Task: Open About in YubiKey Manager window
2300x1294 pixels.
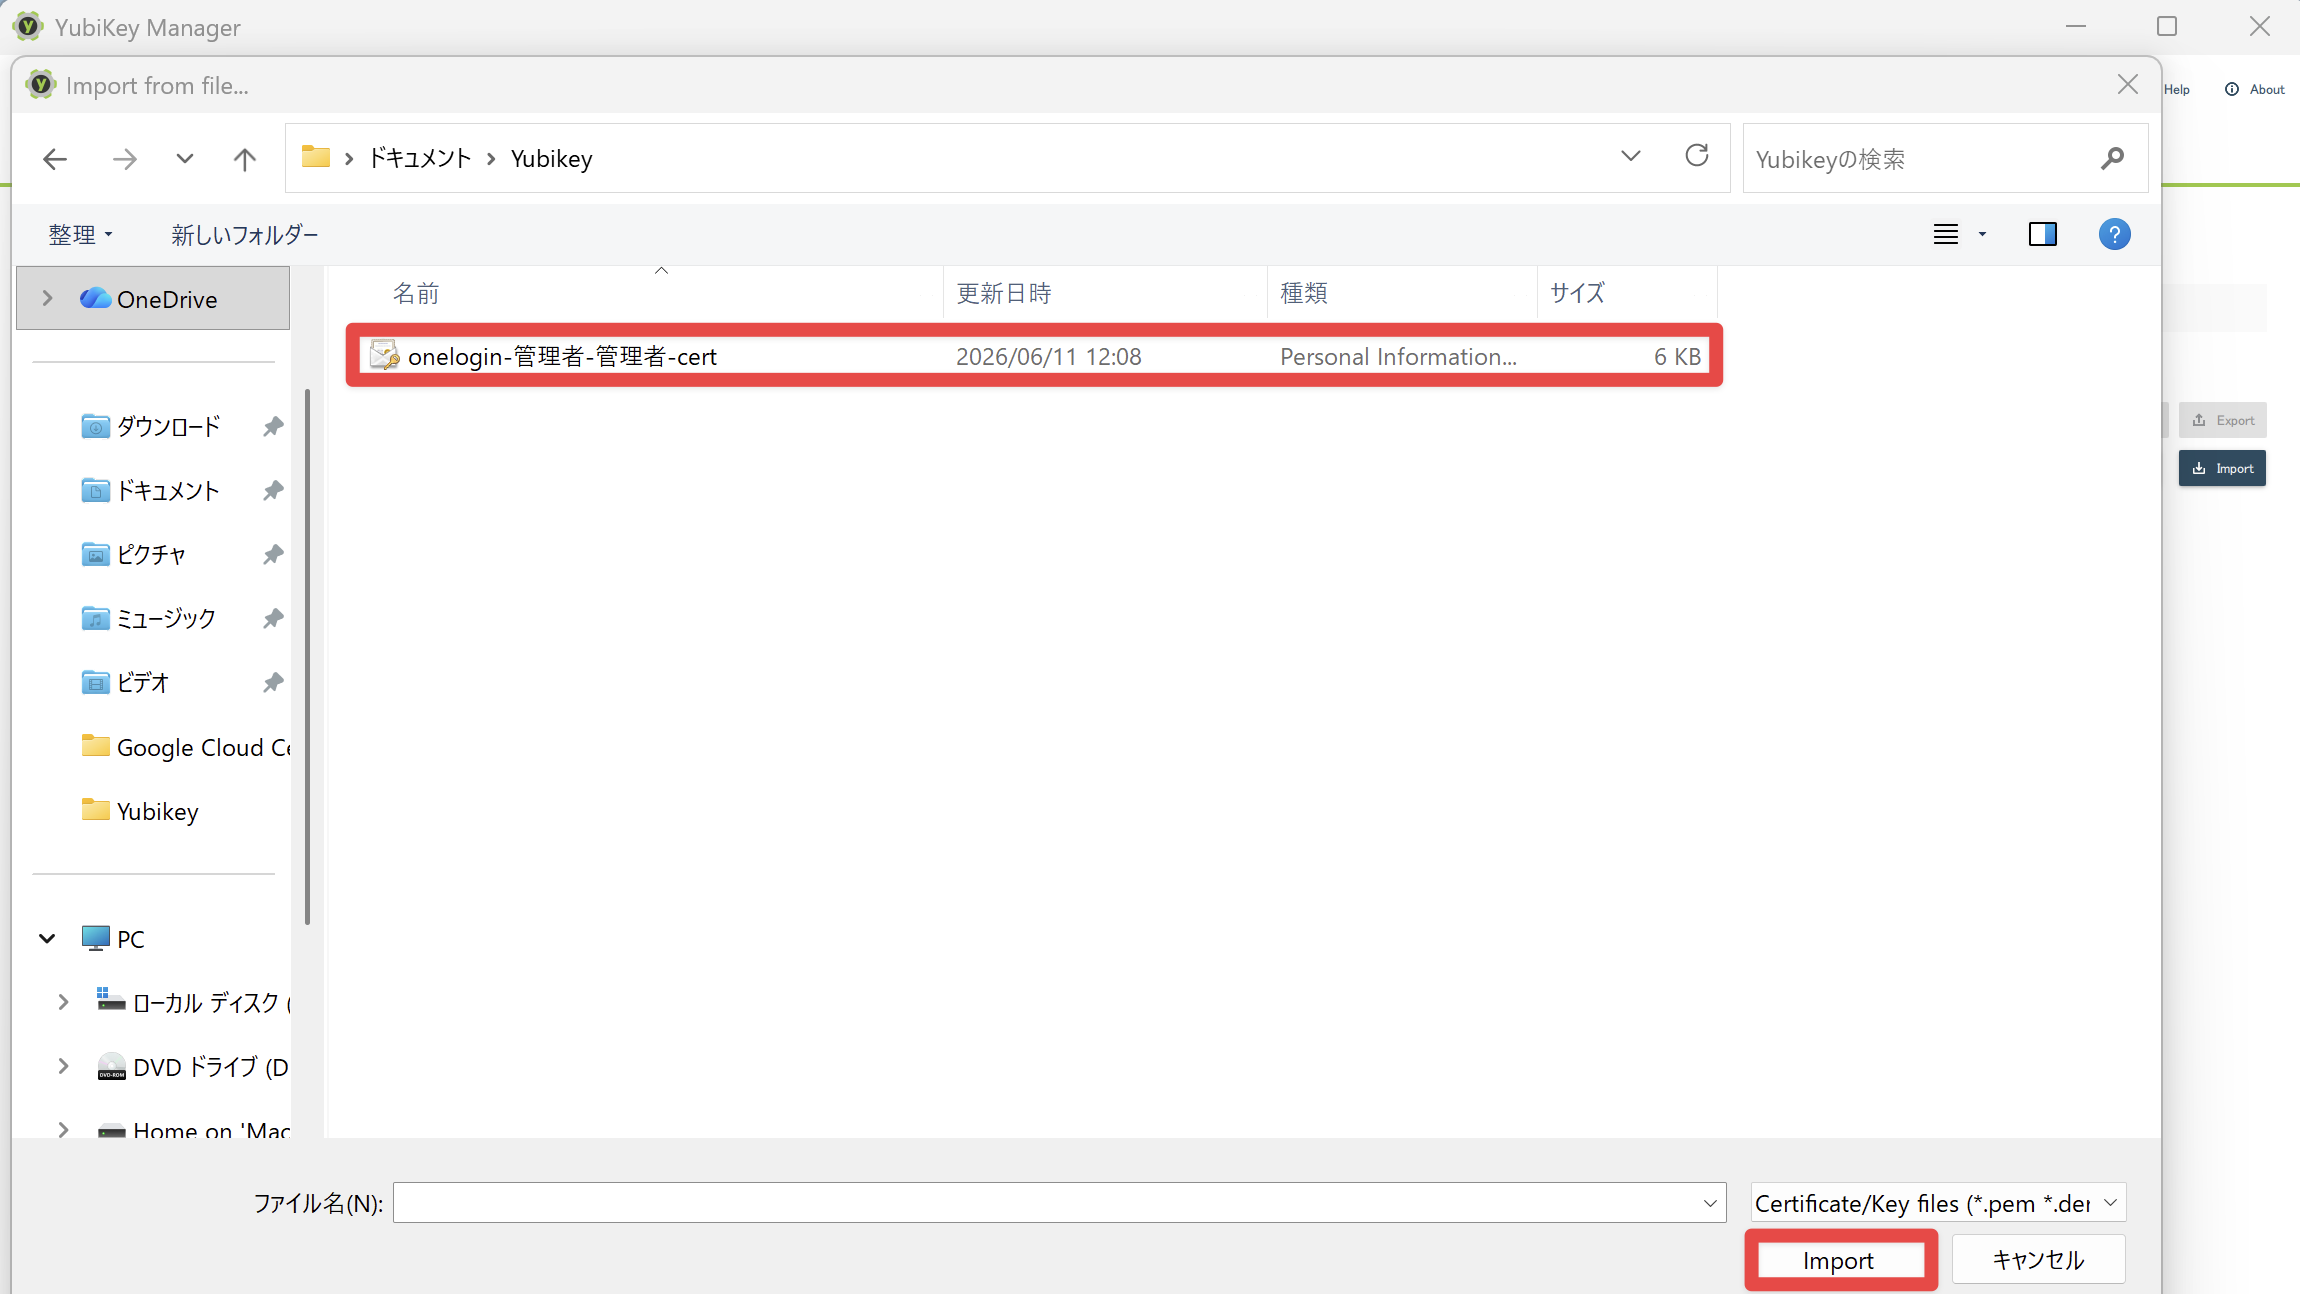Action: (2255, 89)
